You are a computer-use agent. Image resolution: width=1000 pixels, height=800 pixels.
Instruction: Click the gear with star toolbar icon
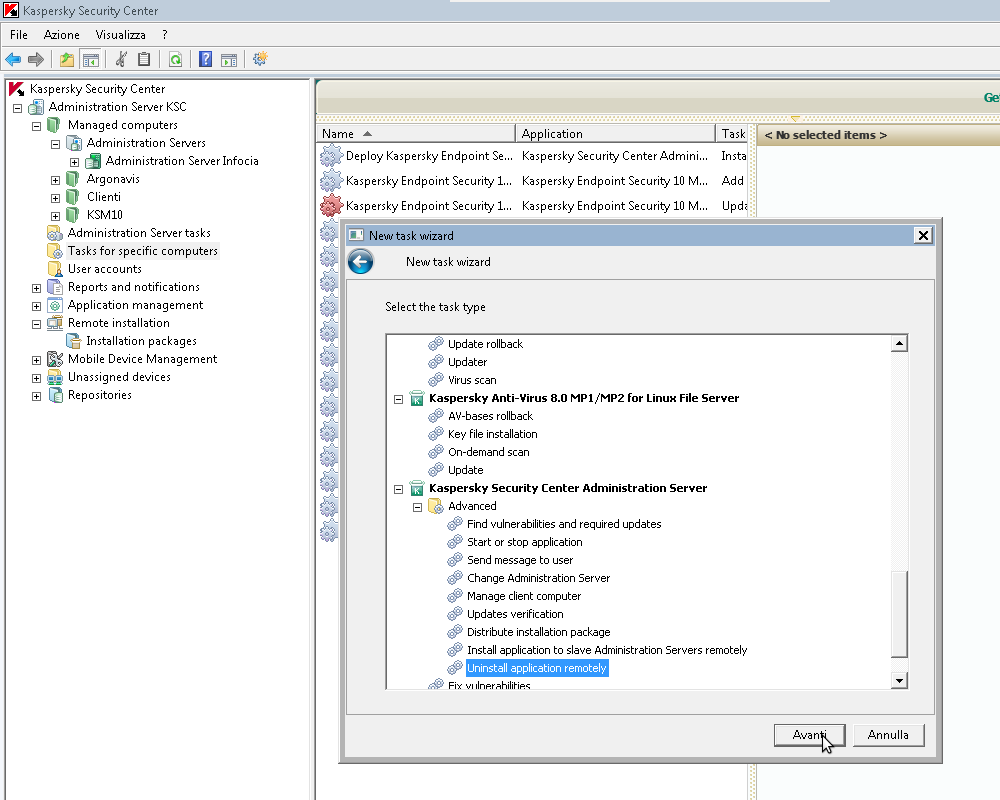(260, 59)
